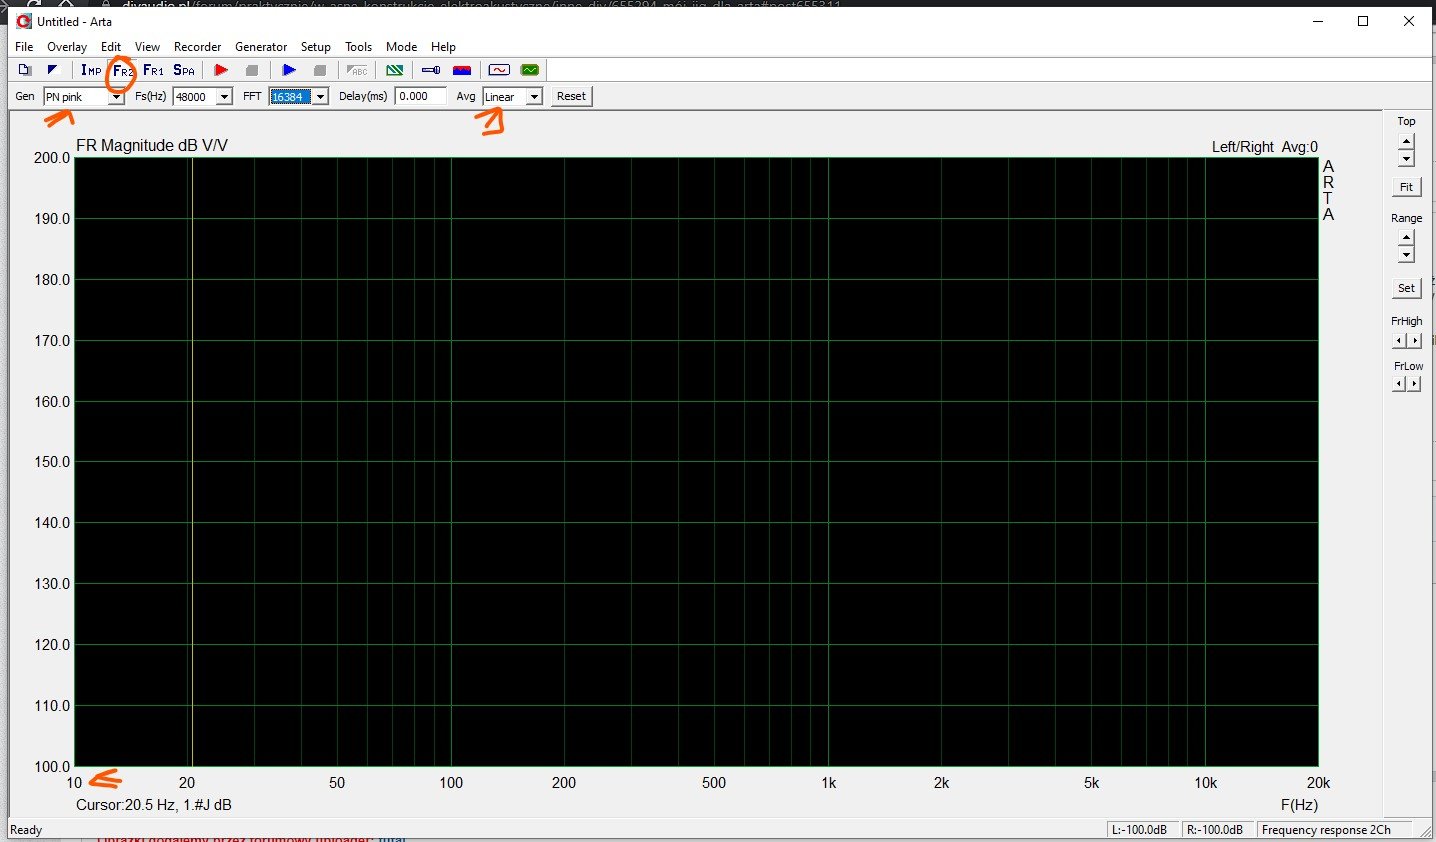Increase the graph Range with up arrow

pos(1406,238)
